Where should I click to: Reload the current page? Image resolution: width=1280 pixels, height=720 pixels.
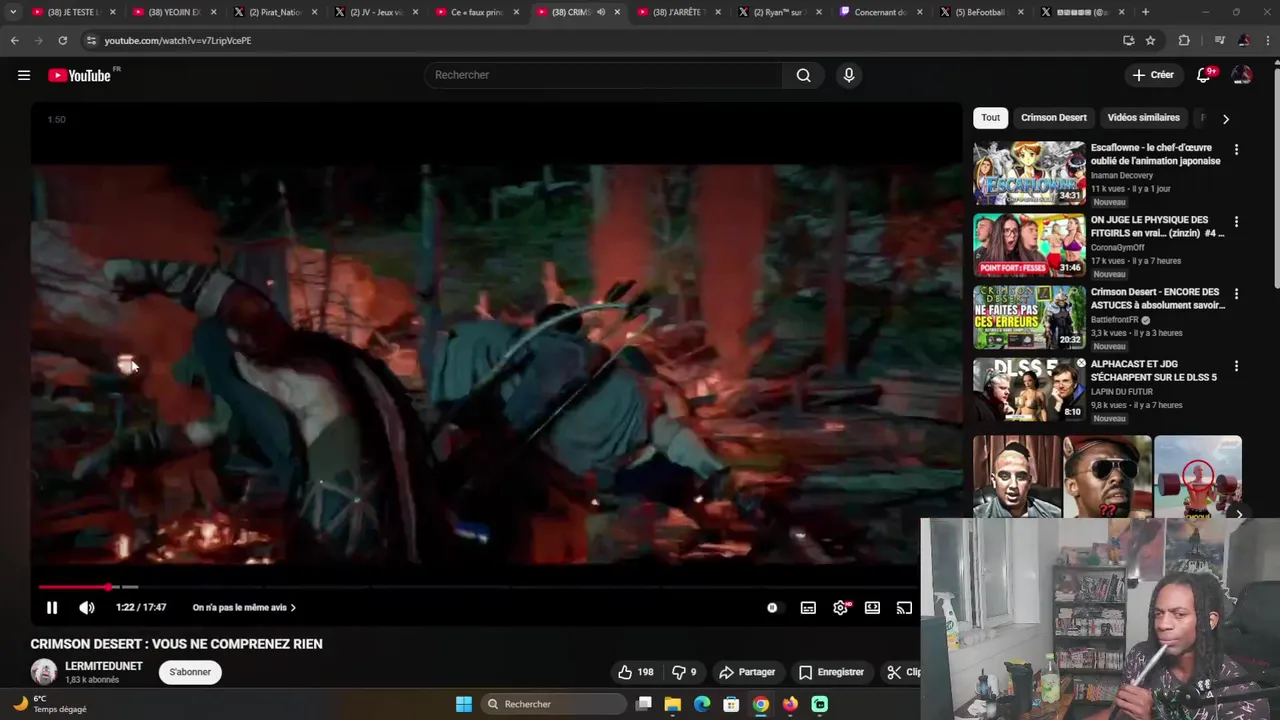tap(62, 40)
